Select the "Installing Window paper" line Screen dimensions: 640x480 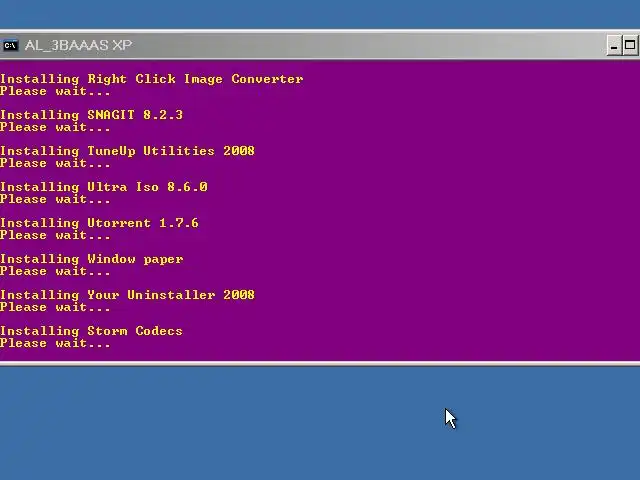point(91,259)
